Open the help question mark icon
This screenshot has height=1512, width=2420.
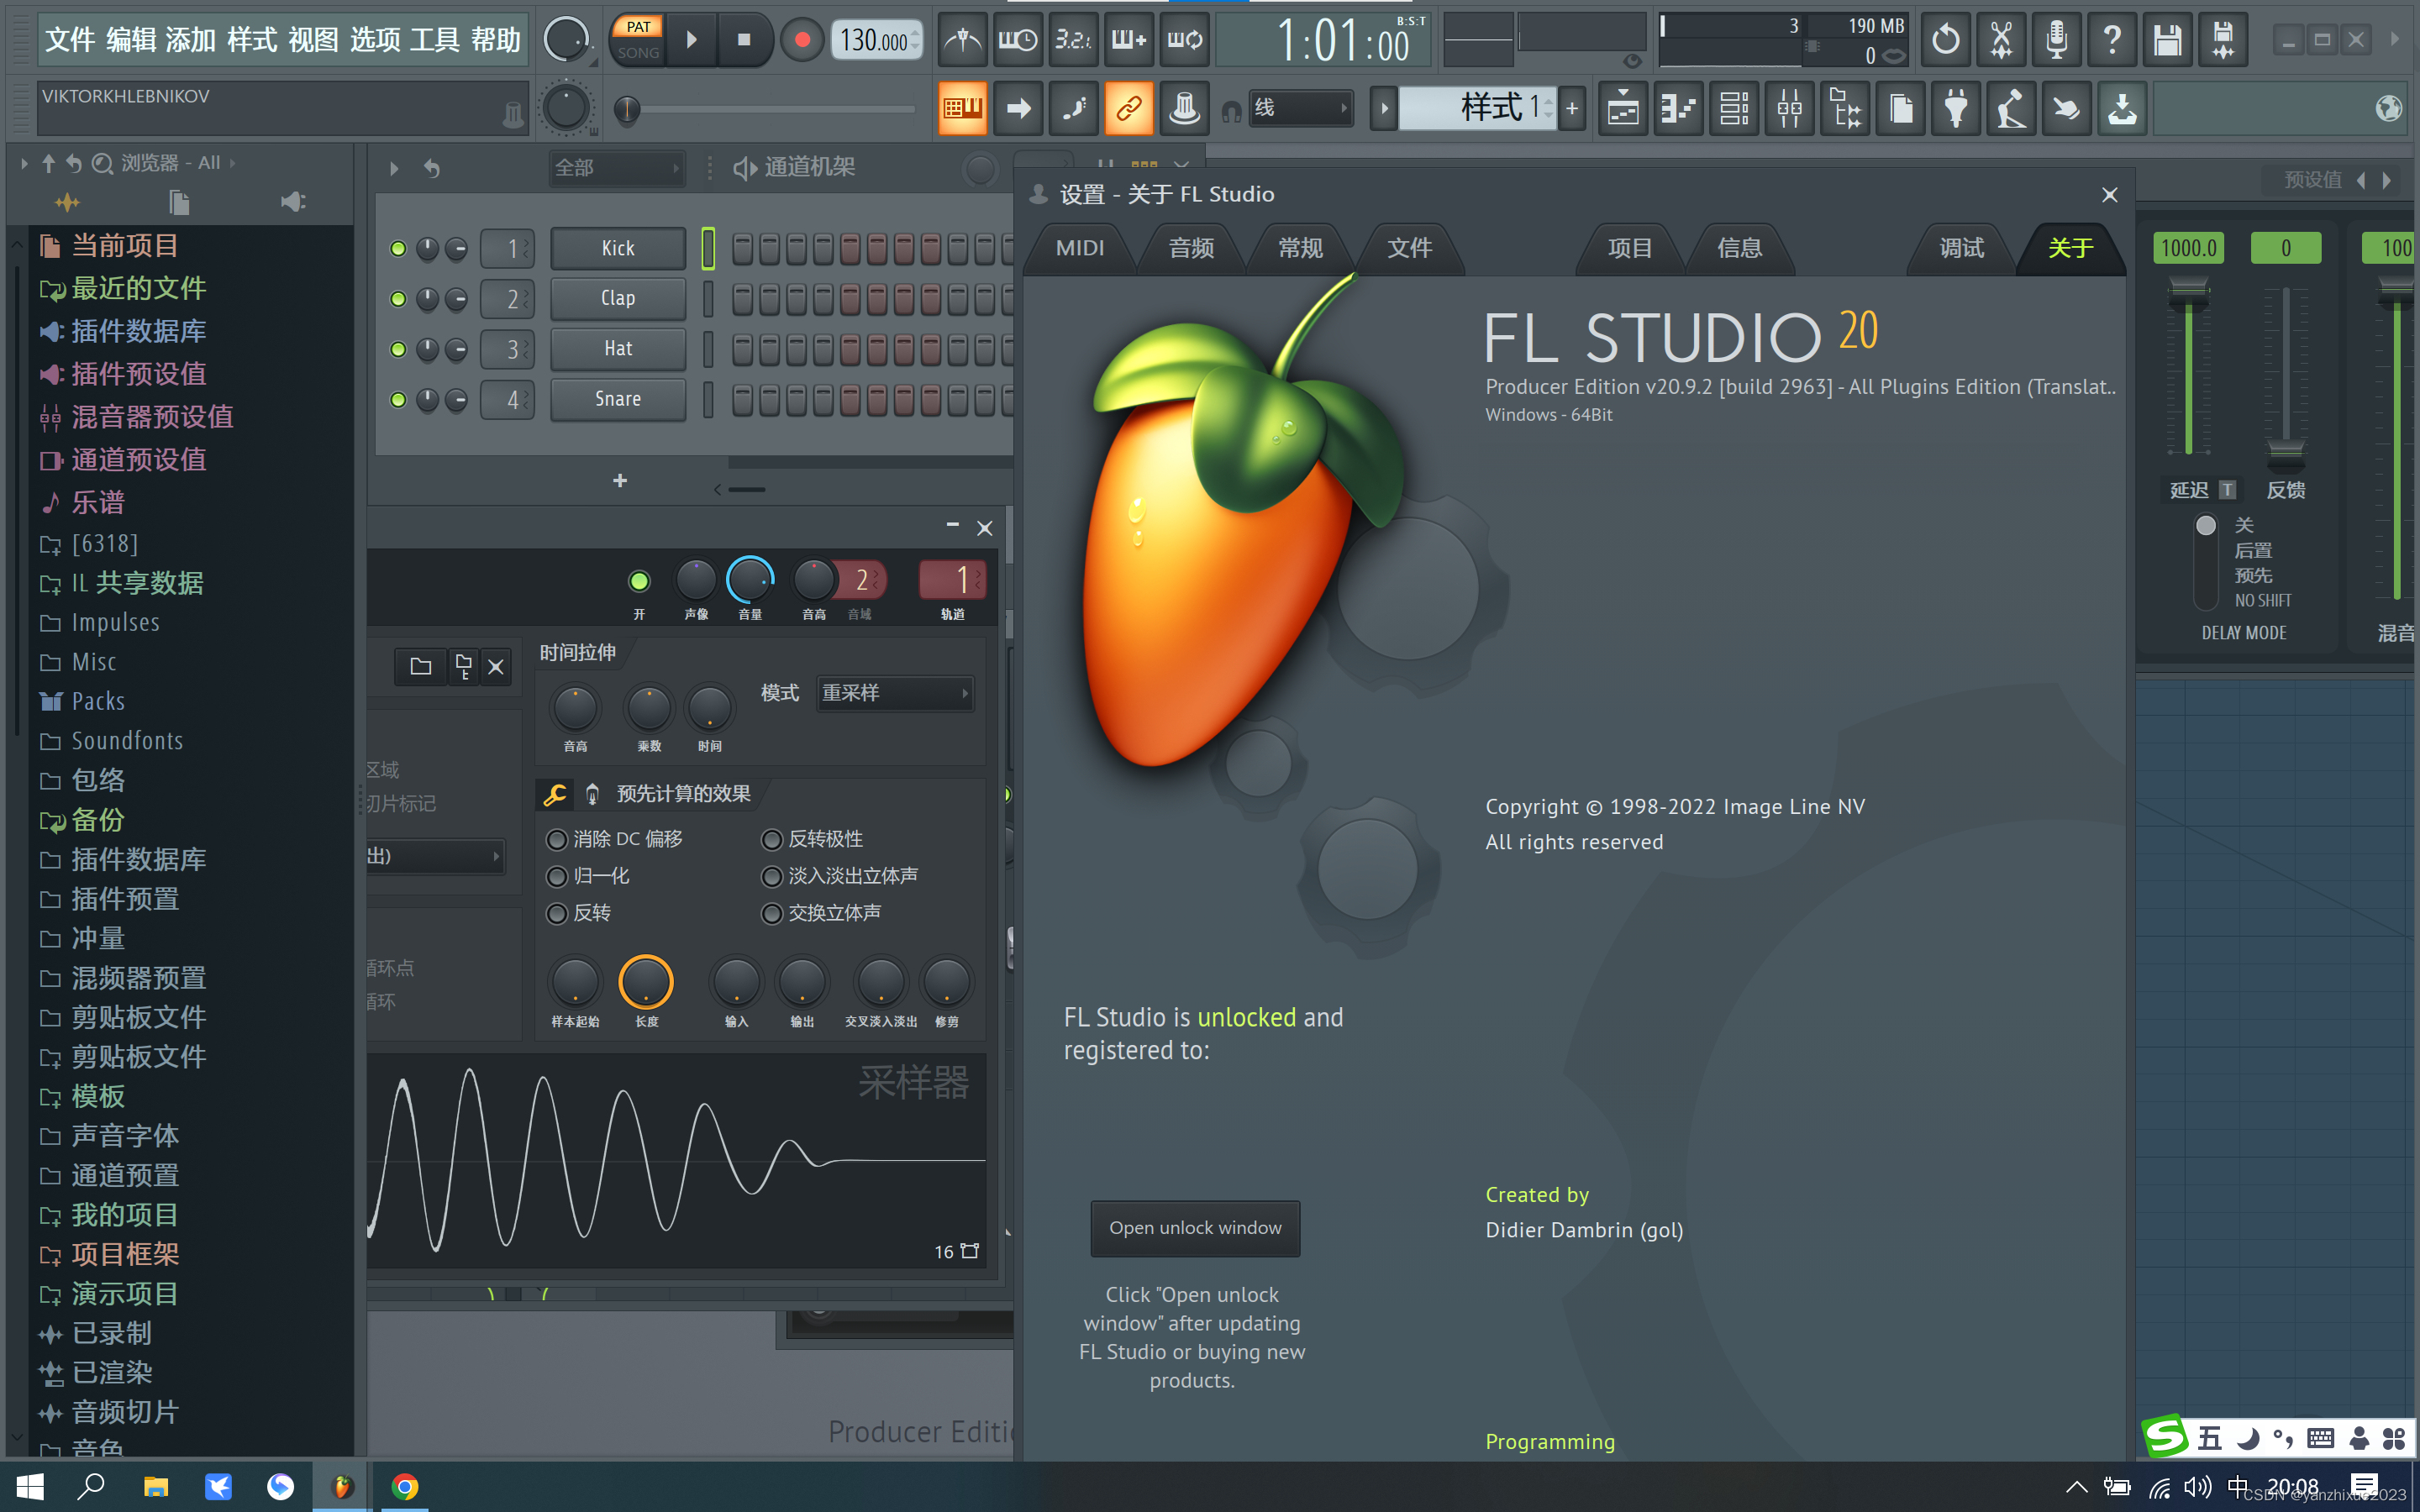tap(2112, 40)
